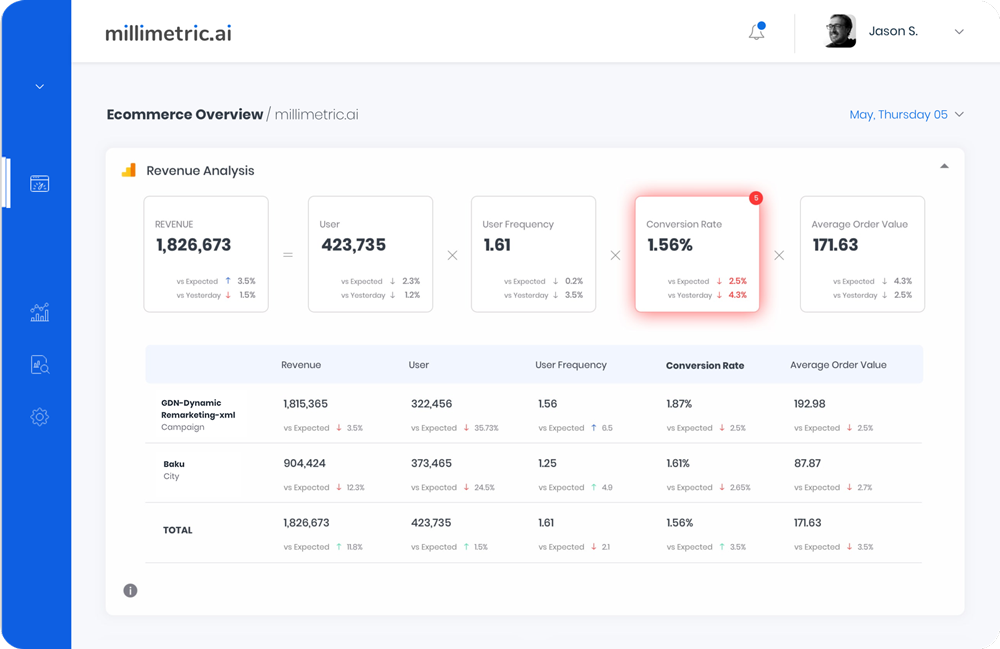Select the Revenue column header
Screen dimensions: 1000x649
pyautogui.click(x=301, y=364)
